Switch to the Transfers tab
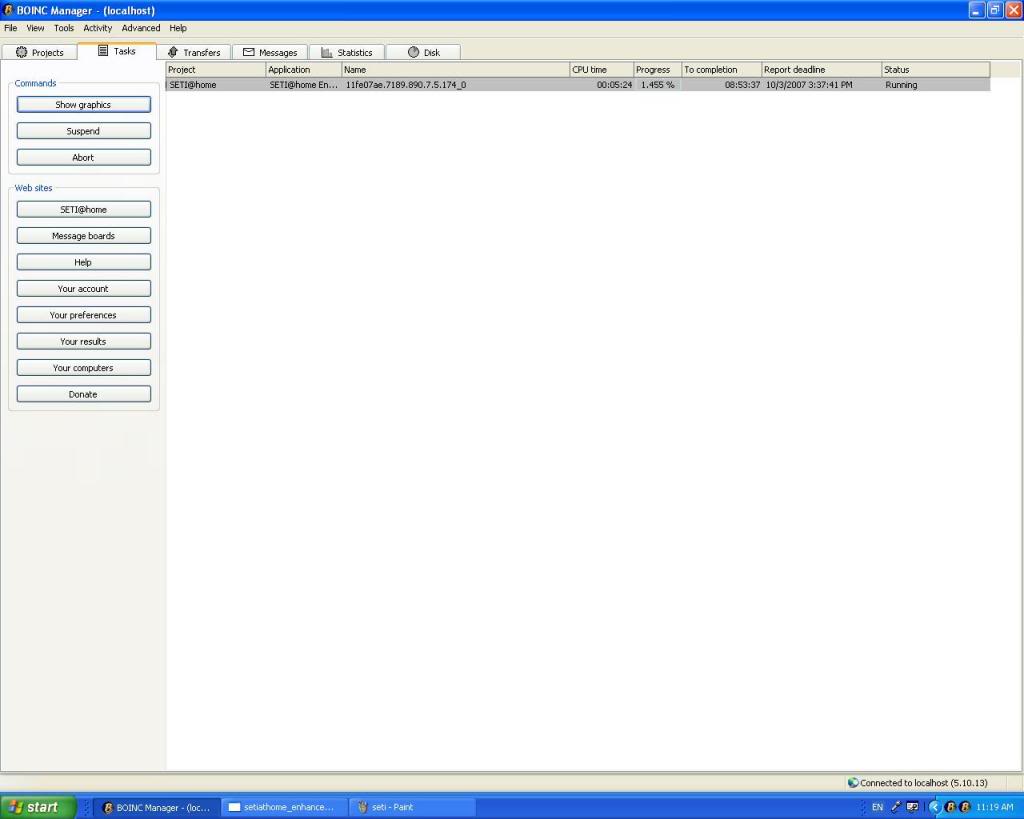 194,52
